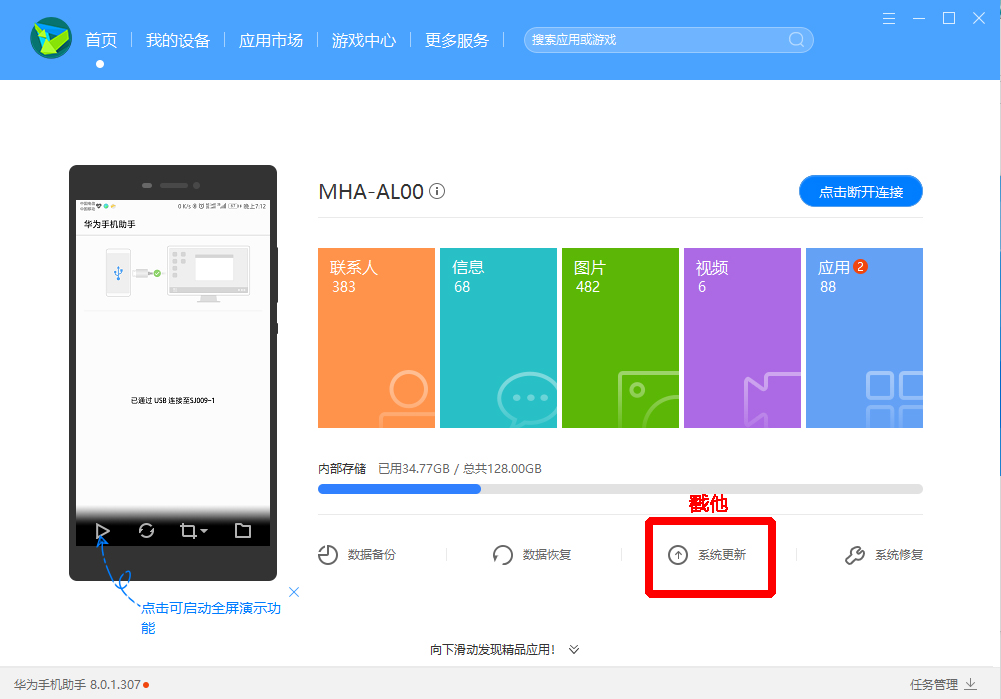Viewport: 1001px width, 699px height.
Task: Switch to 我的设备 tab
Action: click(177, 40)
